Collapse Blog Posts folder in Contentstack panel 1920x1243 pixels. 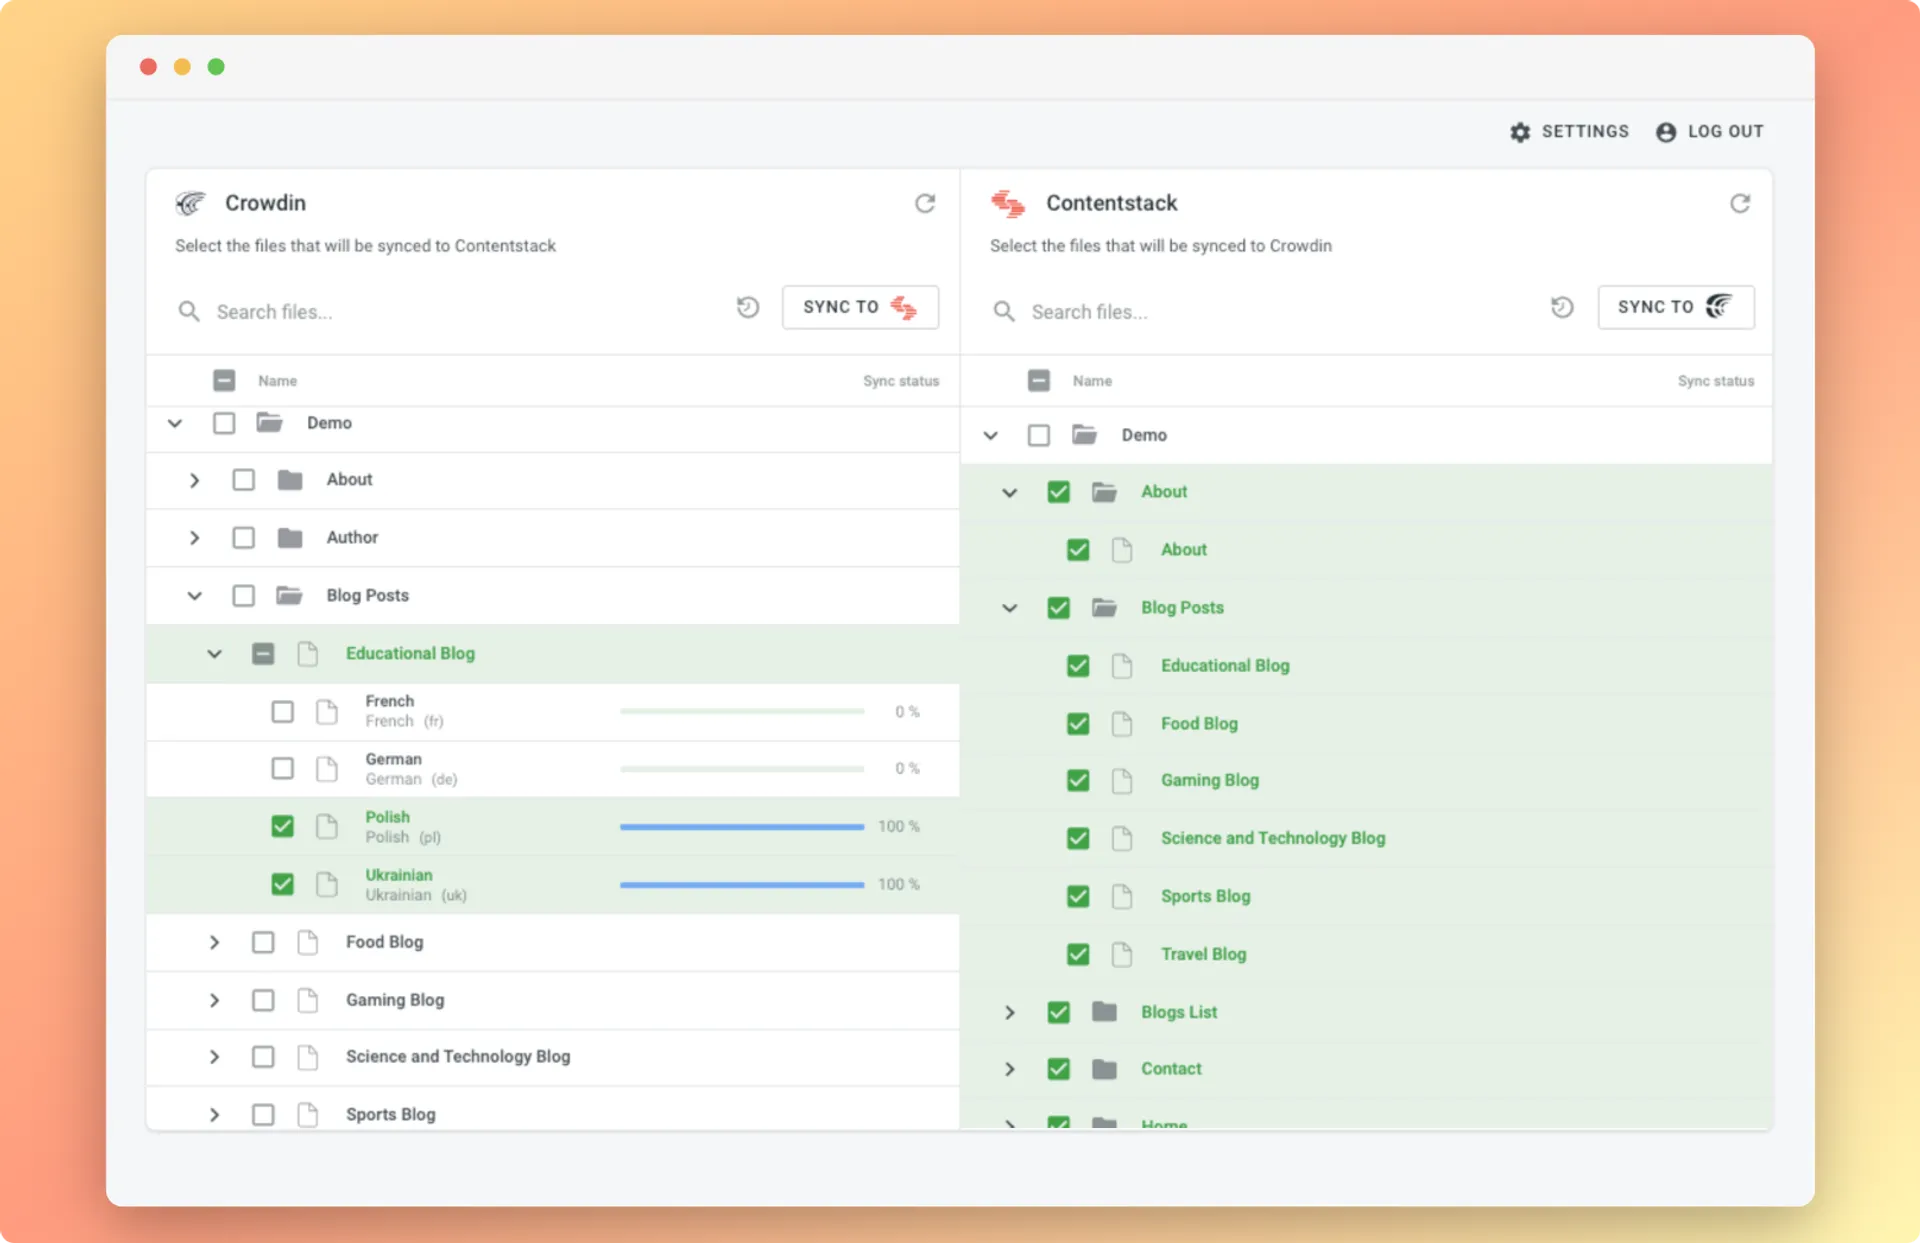pos(1009,608)
